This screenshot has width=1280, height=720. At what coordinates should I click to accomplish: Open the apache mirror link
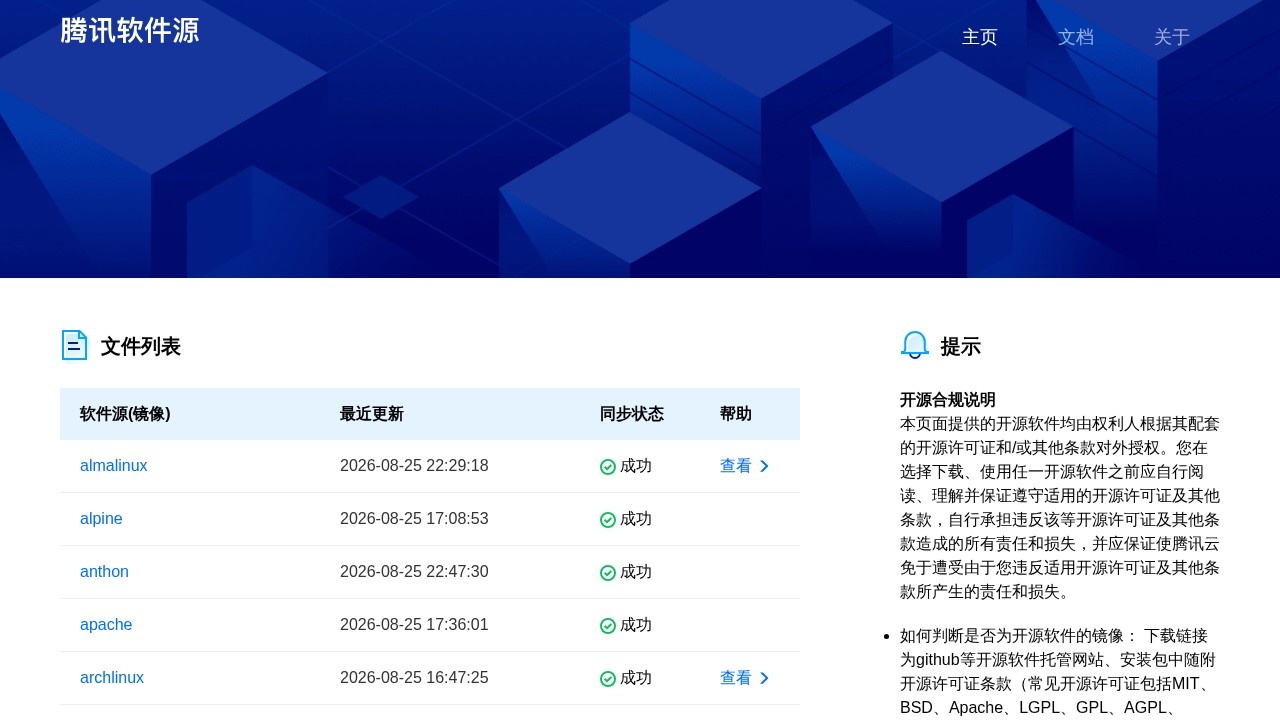[106, 625]
